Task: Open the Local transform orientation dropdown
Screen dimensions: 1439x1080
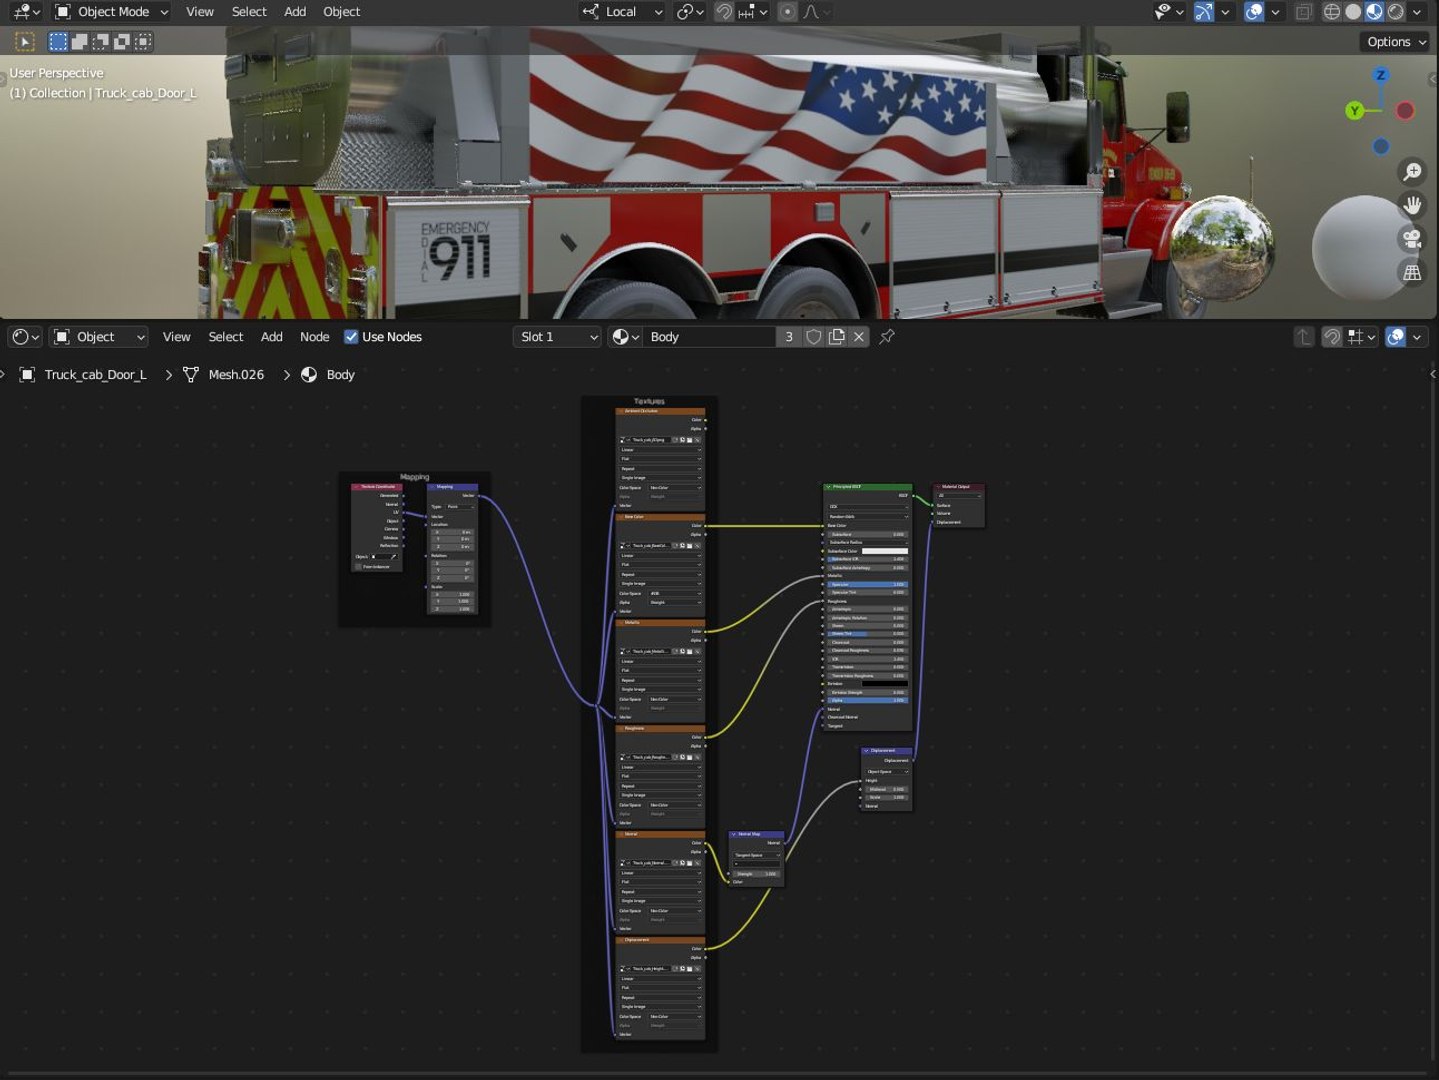Action: point(622,12)
